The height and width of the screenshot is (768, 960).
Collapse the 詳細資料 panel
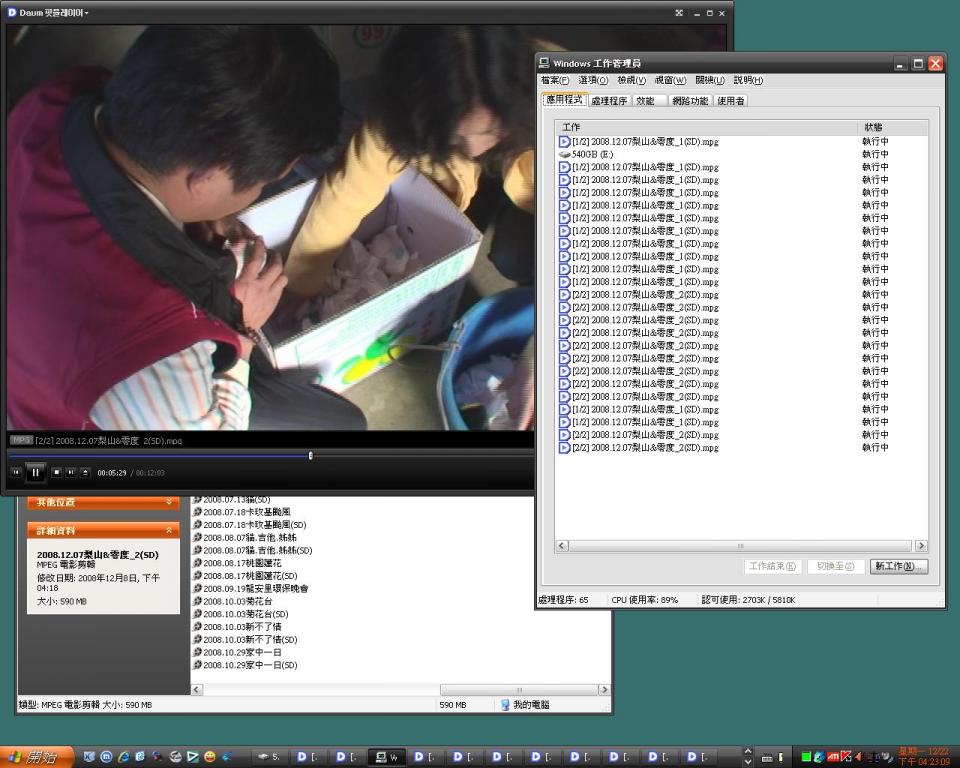coord(169,531)
